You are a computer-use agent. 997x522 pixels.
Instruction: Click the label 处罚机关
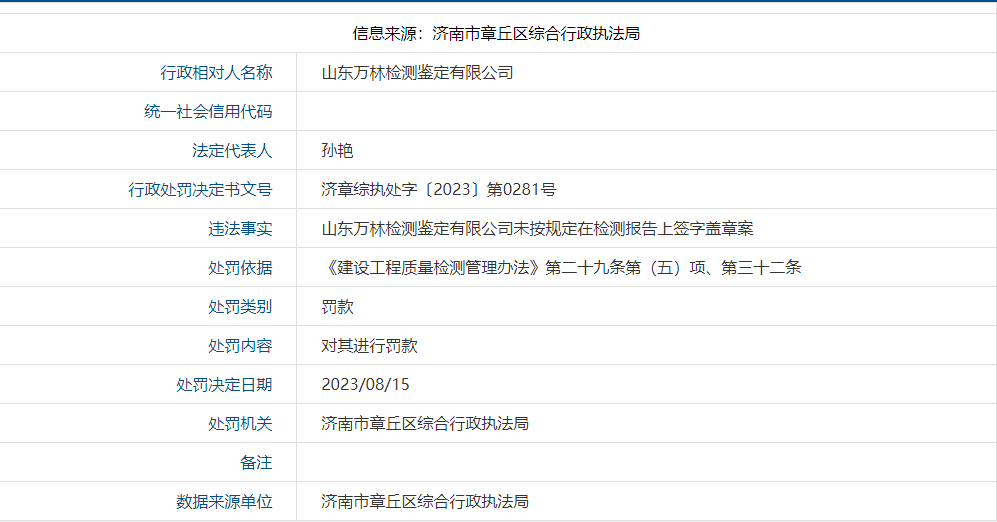pyautogui.click(x=240, y=423)
